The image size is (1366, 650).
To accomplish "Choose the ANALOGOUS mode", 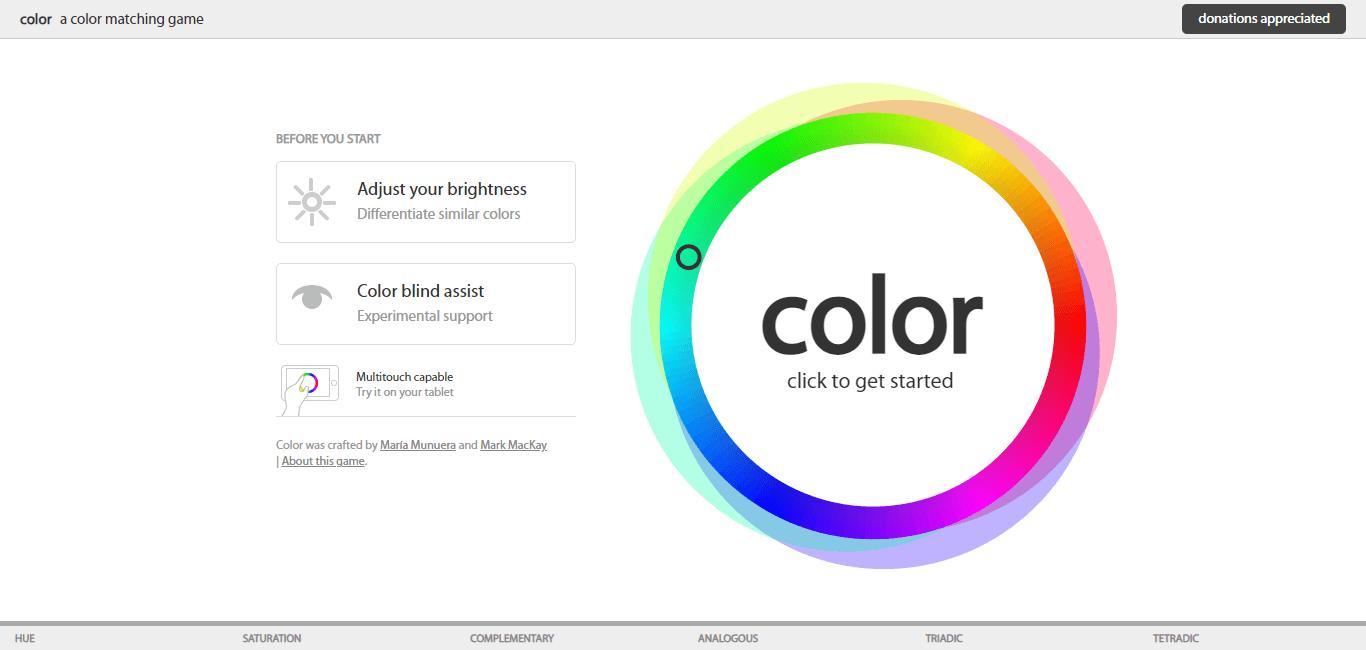I will 728,638.
